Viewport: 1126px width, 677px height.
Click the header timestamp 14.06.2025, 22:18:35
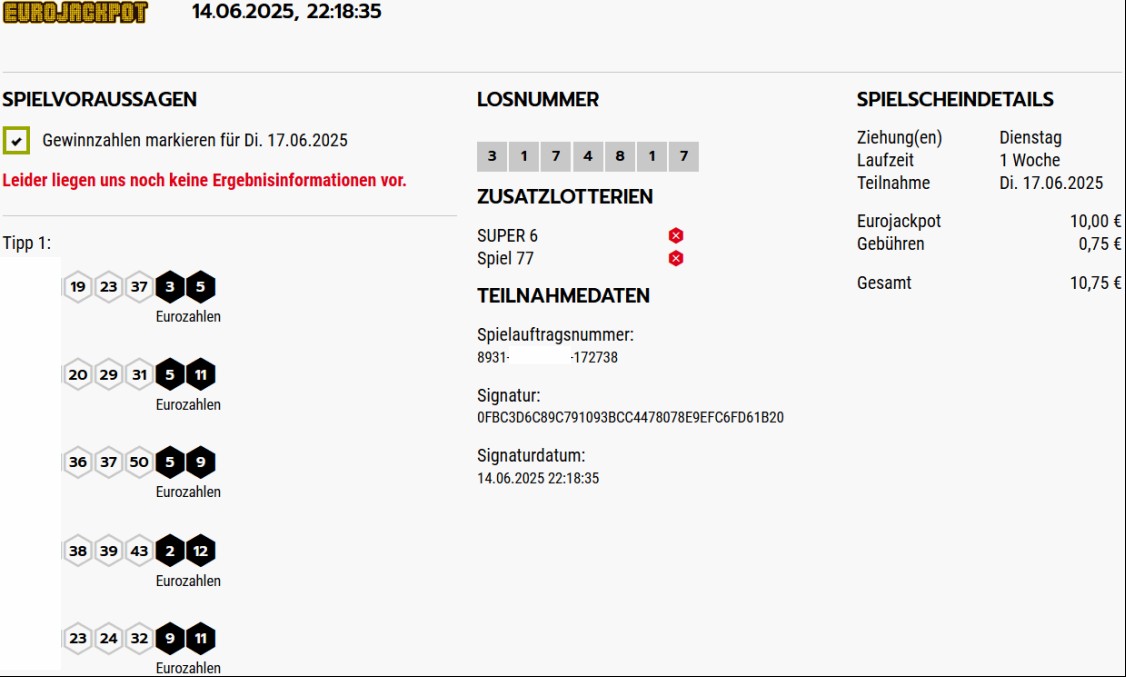pyautogui.click(x=287, y=11)
